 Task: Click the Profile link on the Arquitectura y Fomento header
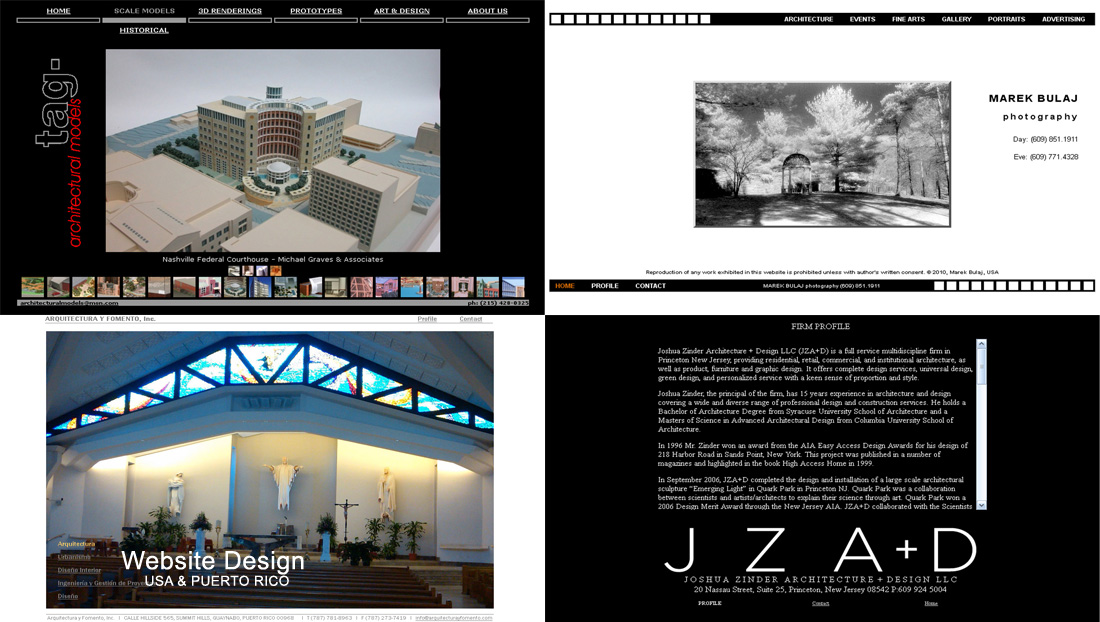point(428,318)
